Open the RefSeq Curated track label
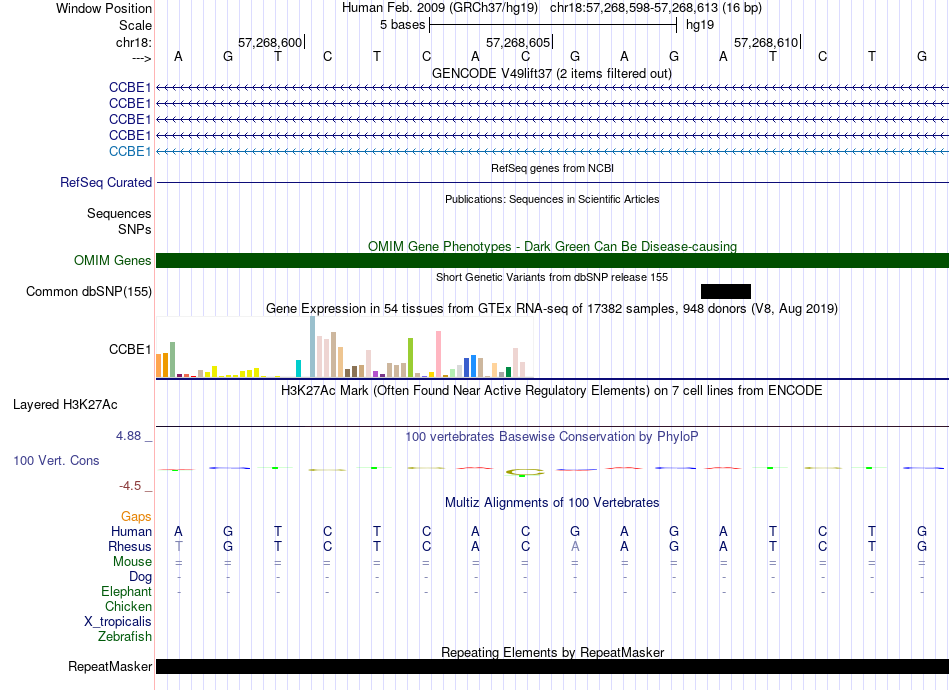950x690 pixels. (x=106, y=182)
